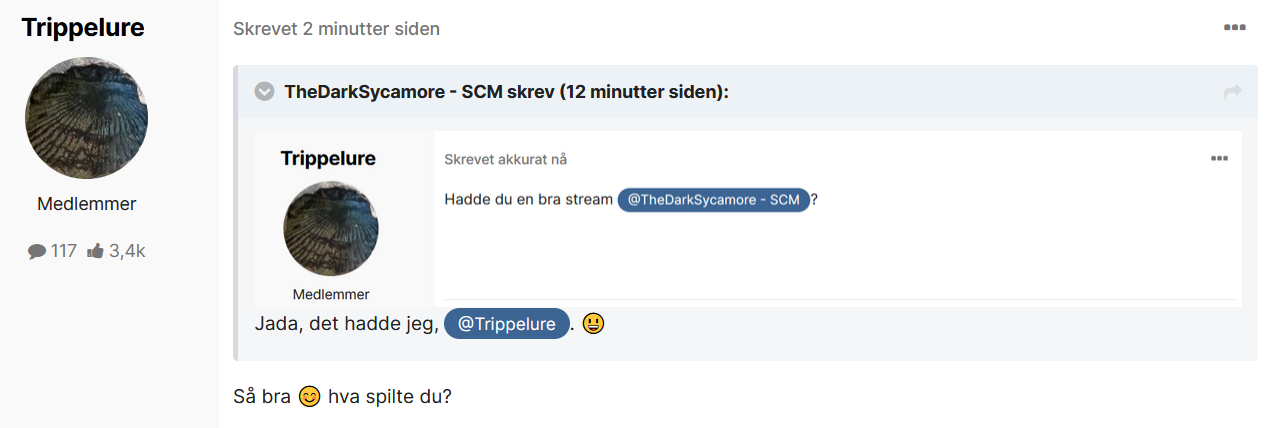Open Trippelure's large profile avatar
The width and height of the screenshot is (1267, 428).
[86, 118]
